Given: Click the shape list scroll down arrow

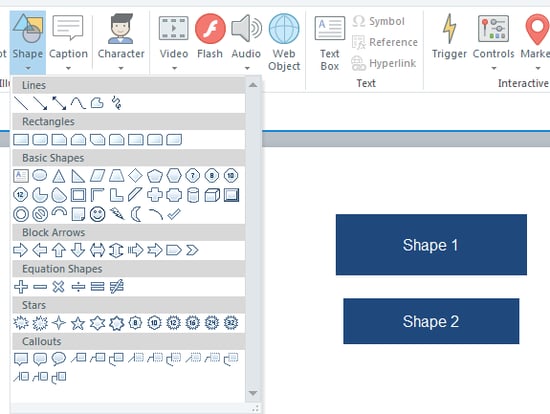Looking at the screenshot, I should [253, 393].
